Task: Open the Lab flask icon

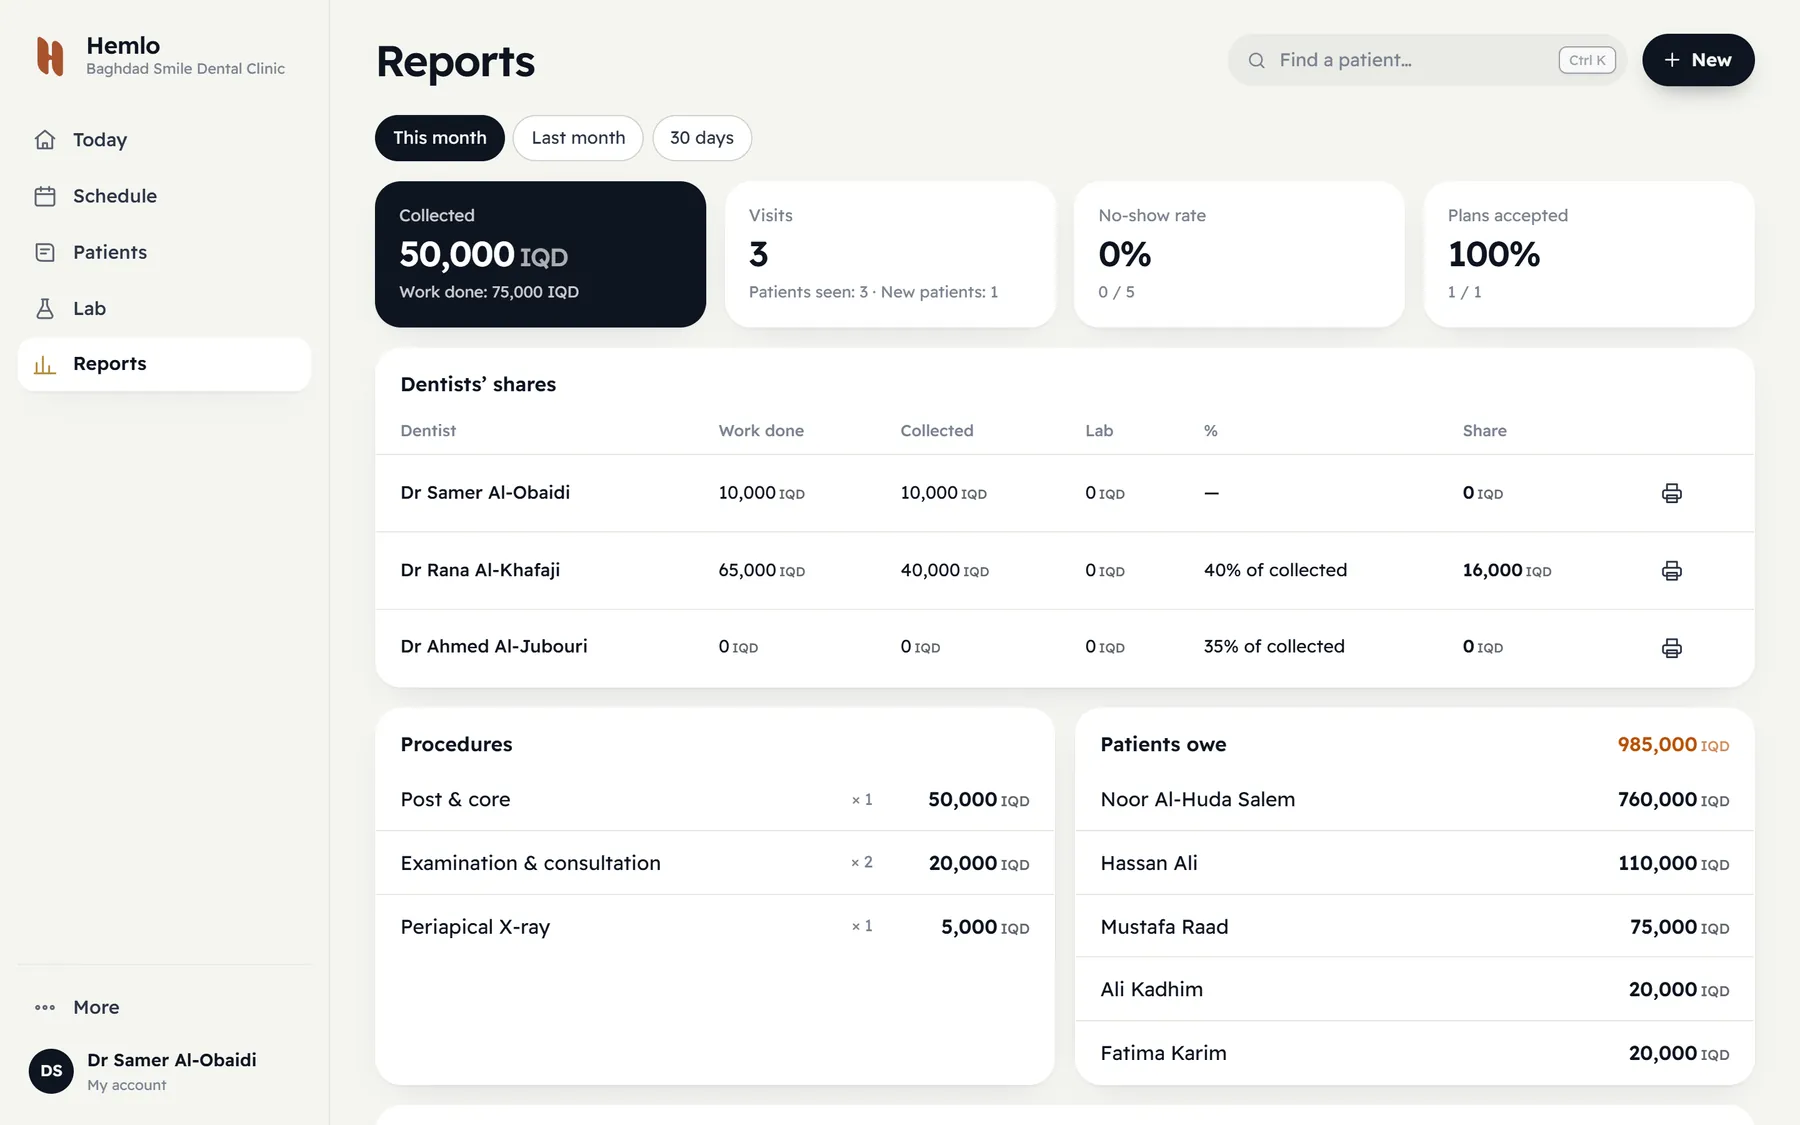Action: (45, 308)
